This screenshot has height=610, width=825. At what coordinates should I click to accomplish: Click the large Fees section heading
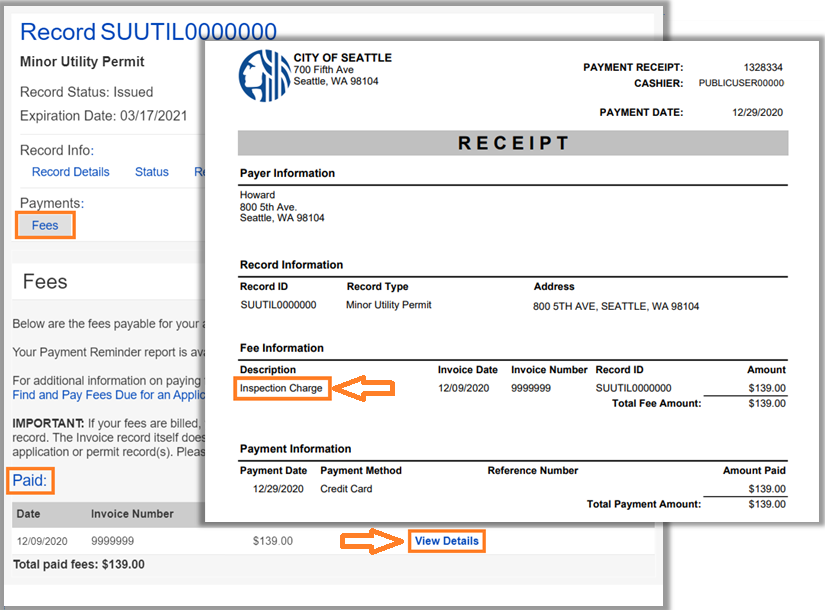tap(45, 282)
